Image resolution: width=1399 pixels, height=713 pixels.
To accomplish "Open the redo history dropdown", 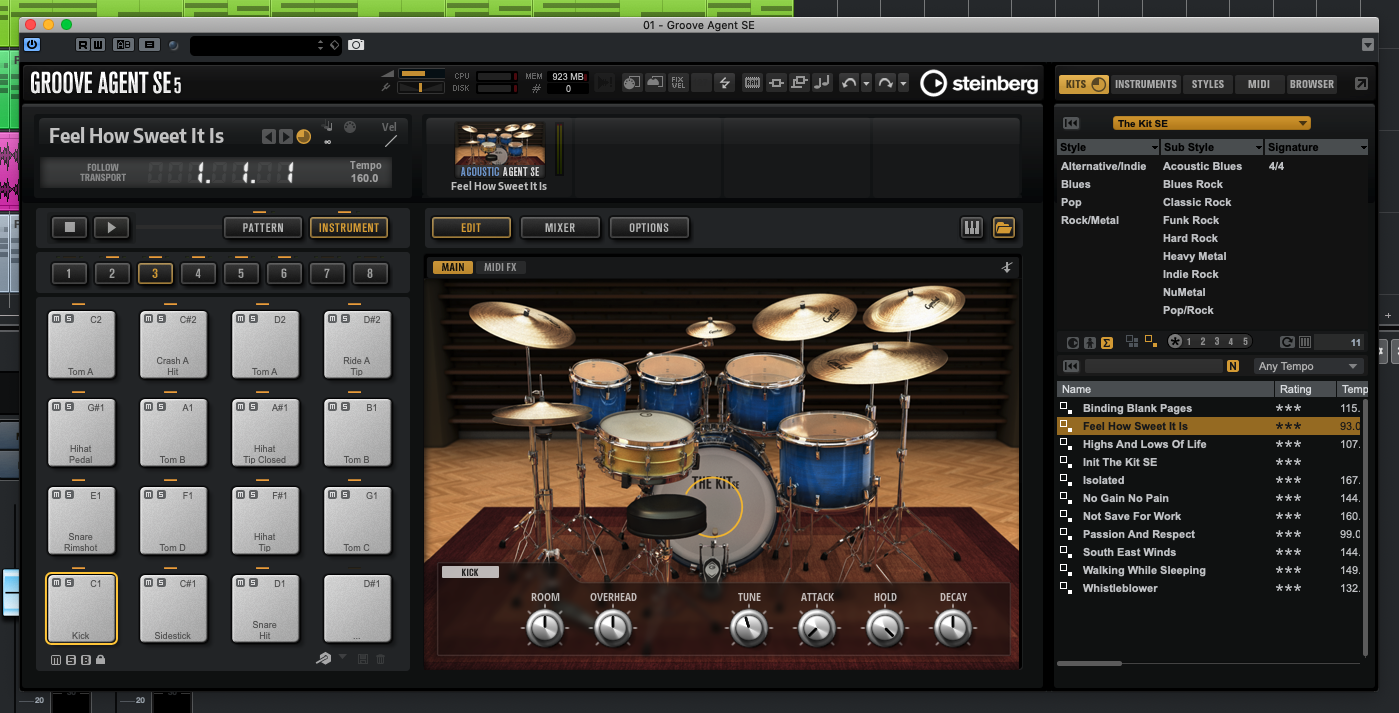I will click(903, 83).
